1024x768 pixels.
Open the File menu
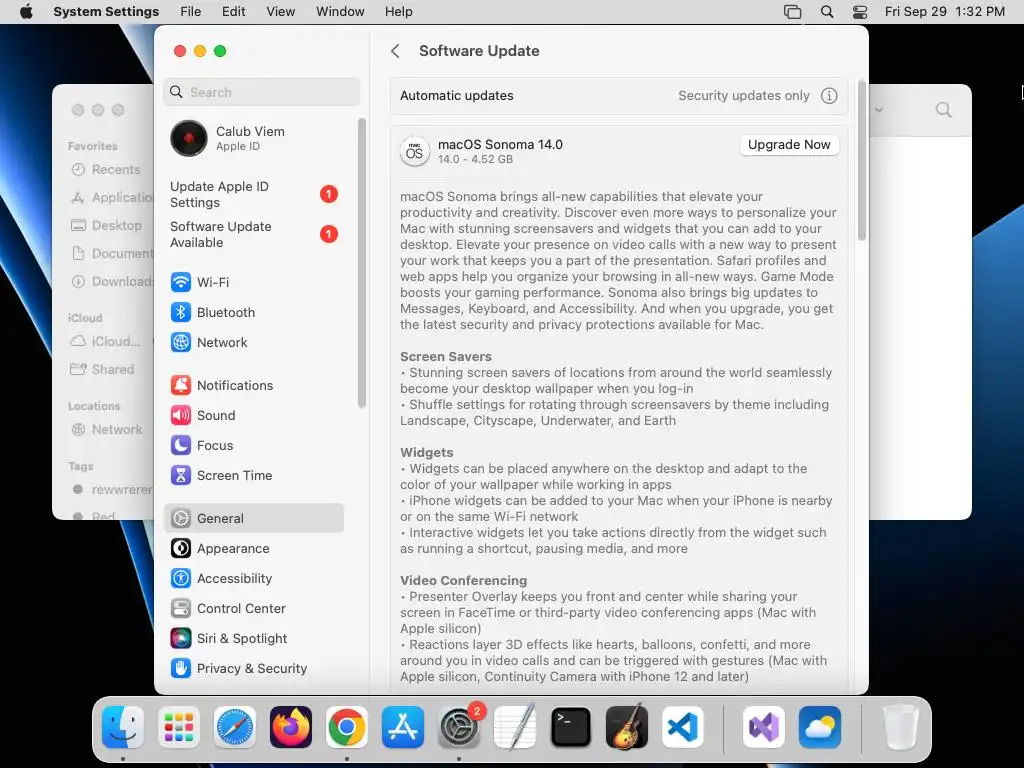(x=191, y=12)
